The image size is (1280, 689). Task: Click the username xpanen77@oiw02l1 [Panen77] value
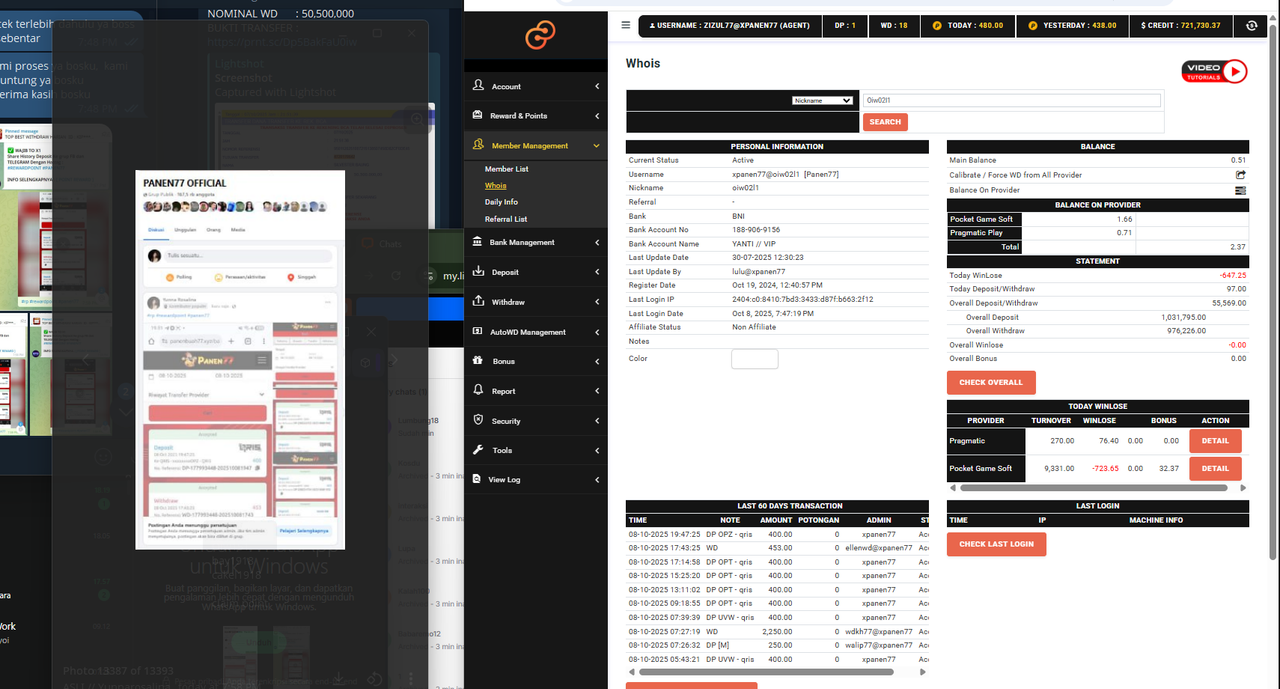(785, 174)
